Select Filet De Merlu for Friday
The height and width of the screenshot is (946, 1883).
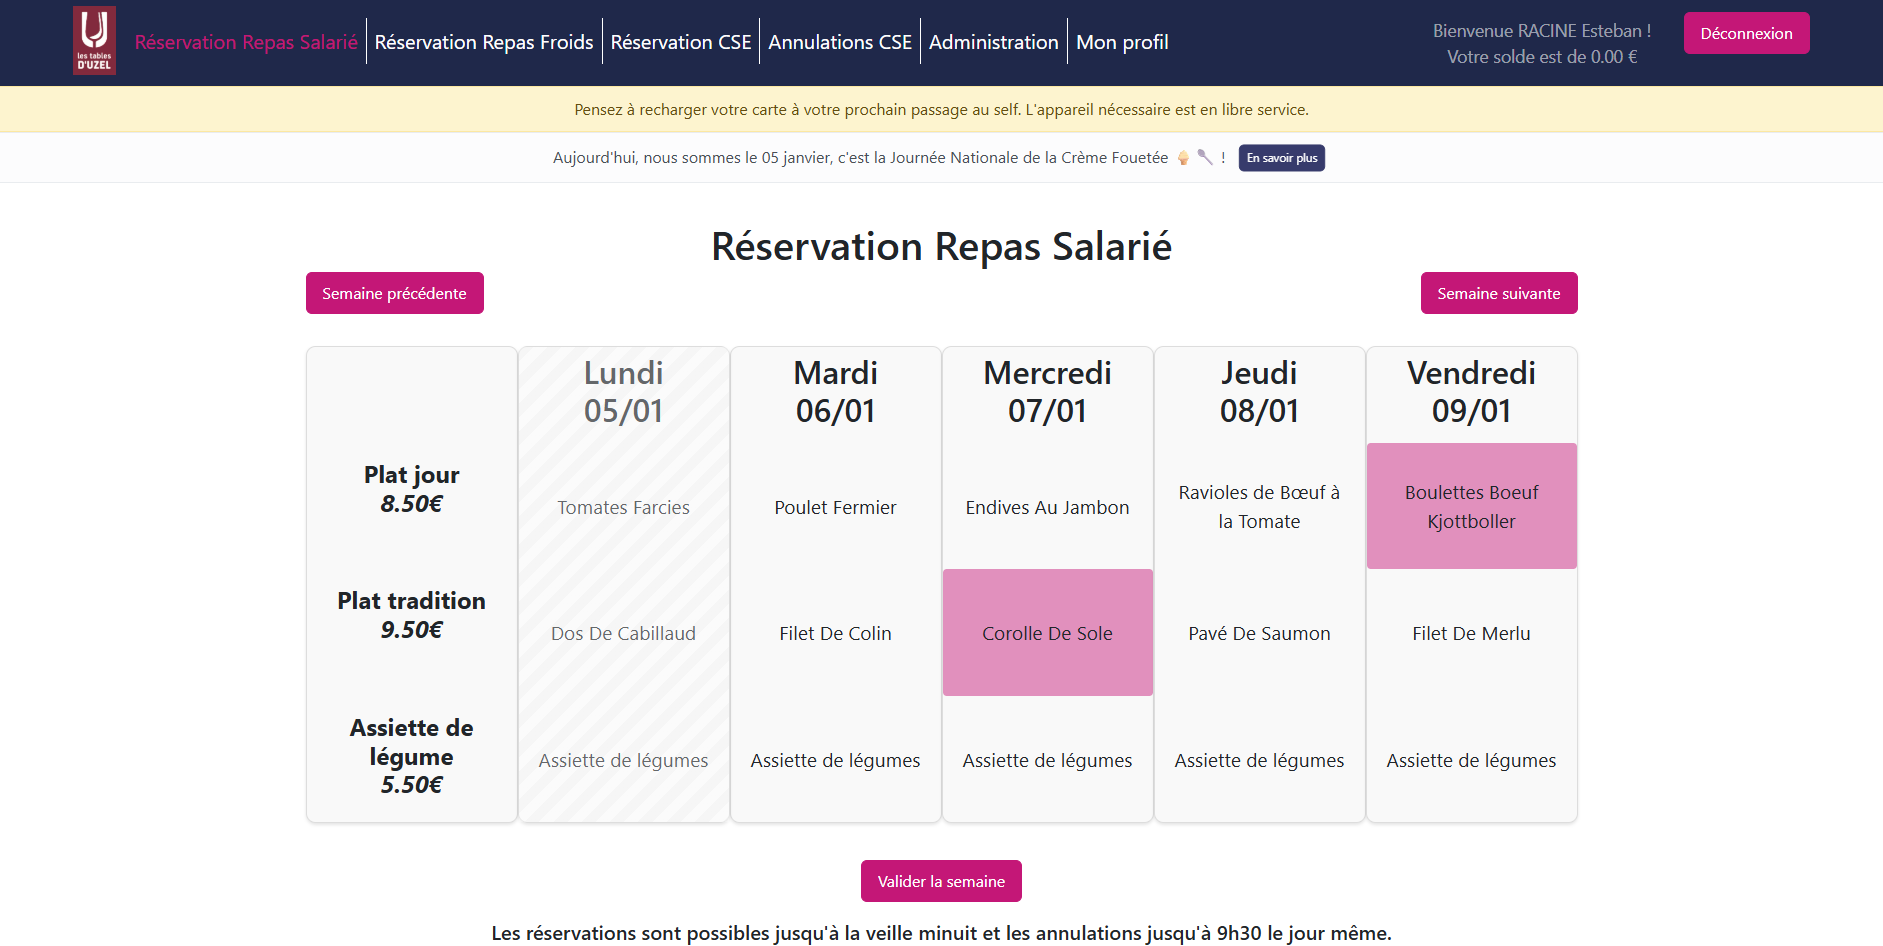click(x=1471, y=632)
